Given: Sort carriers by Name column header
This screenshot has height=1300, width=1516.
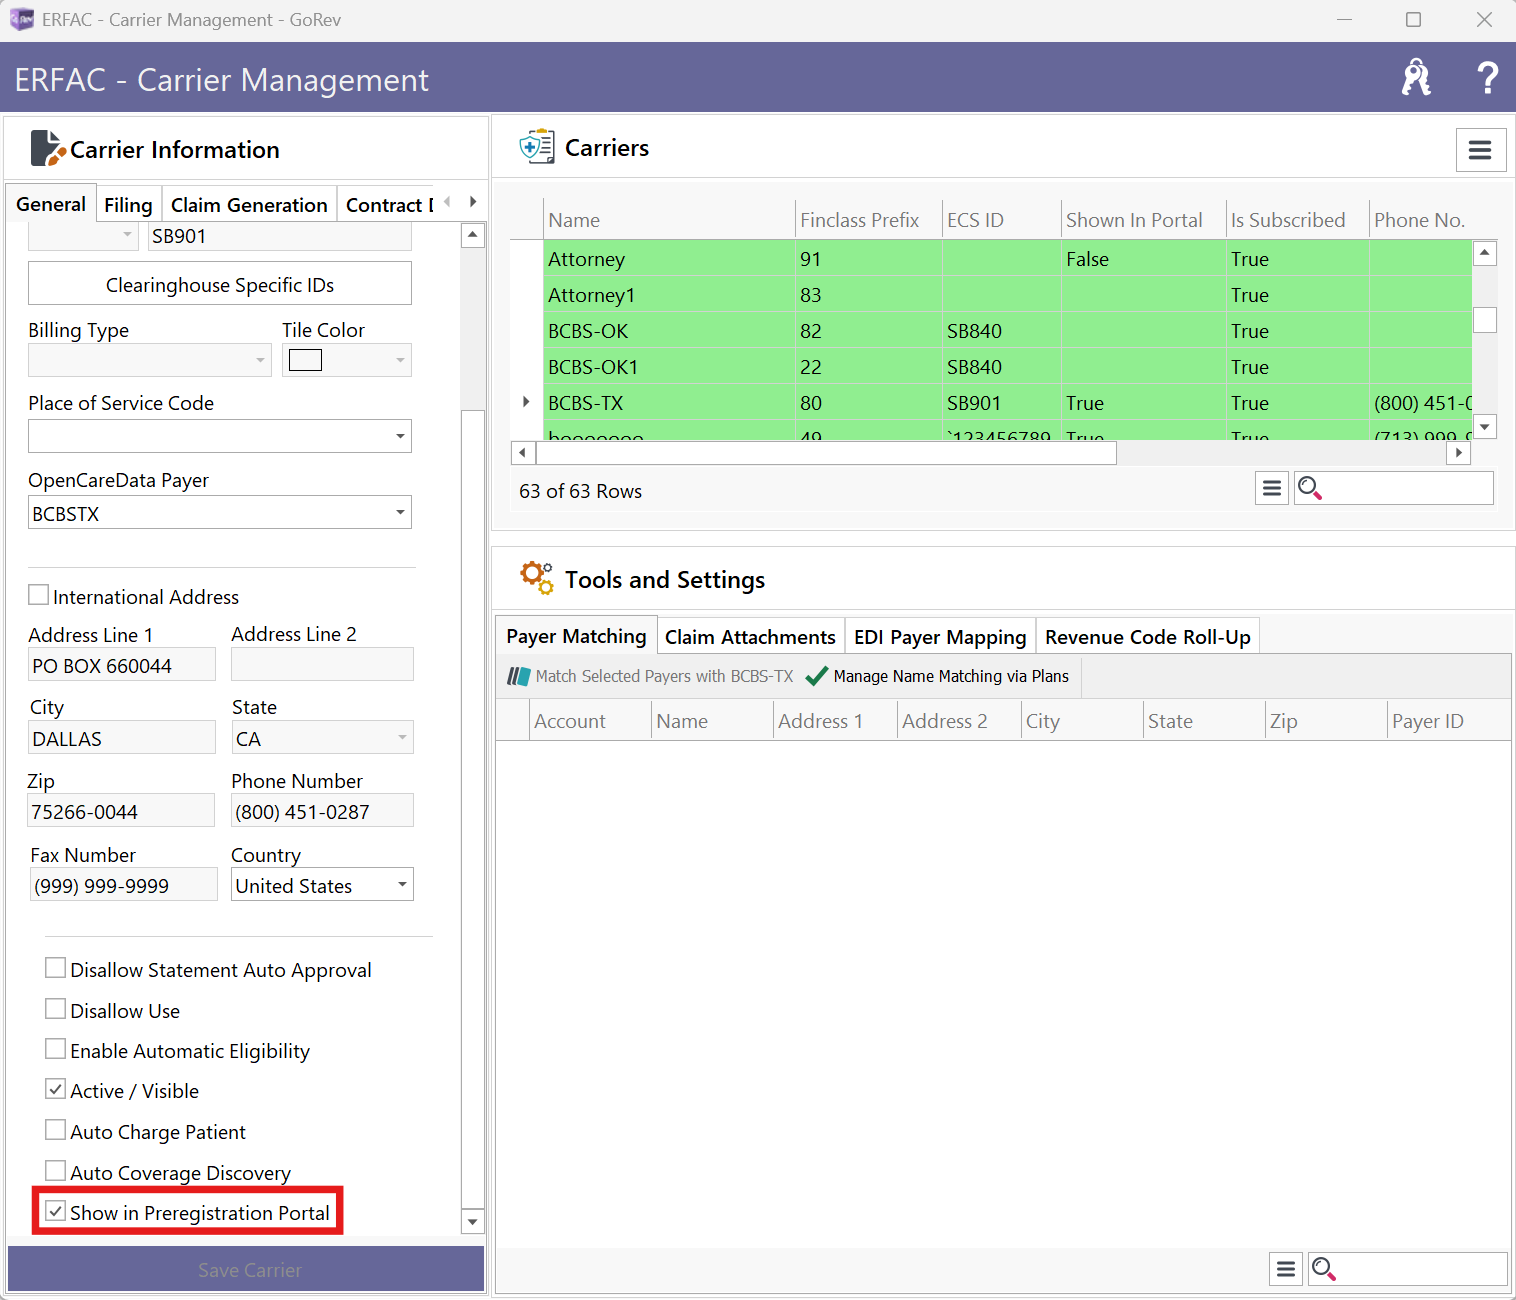Looking at the screenshot, I should coord(669,220).
